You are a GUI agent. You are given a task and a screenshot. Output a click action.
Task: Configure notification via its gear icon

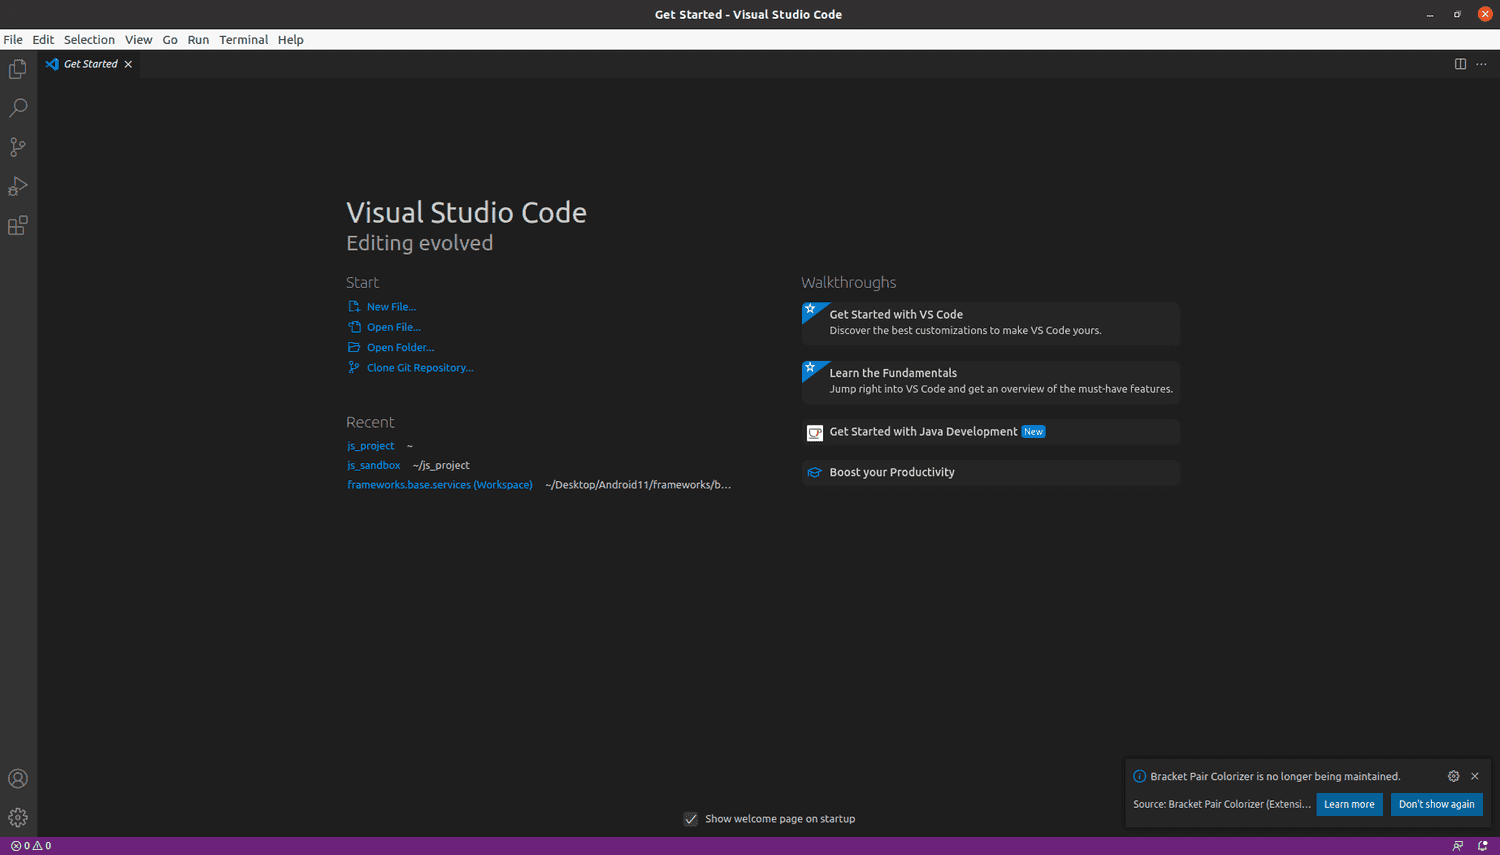point(1453,776)
